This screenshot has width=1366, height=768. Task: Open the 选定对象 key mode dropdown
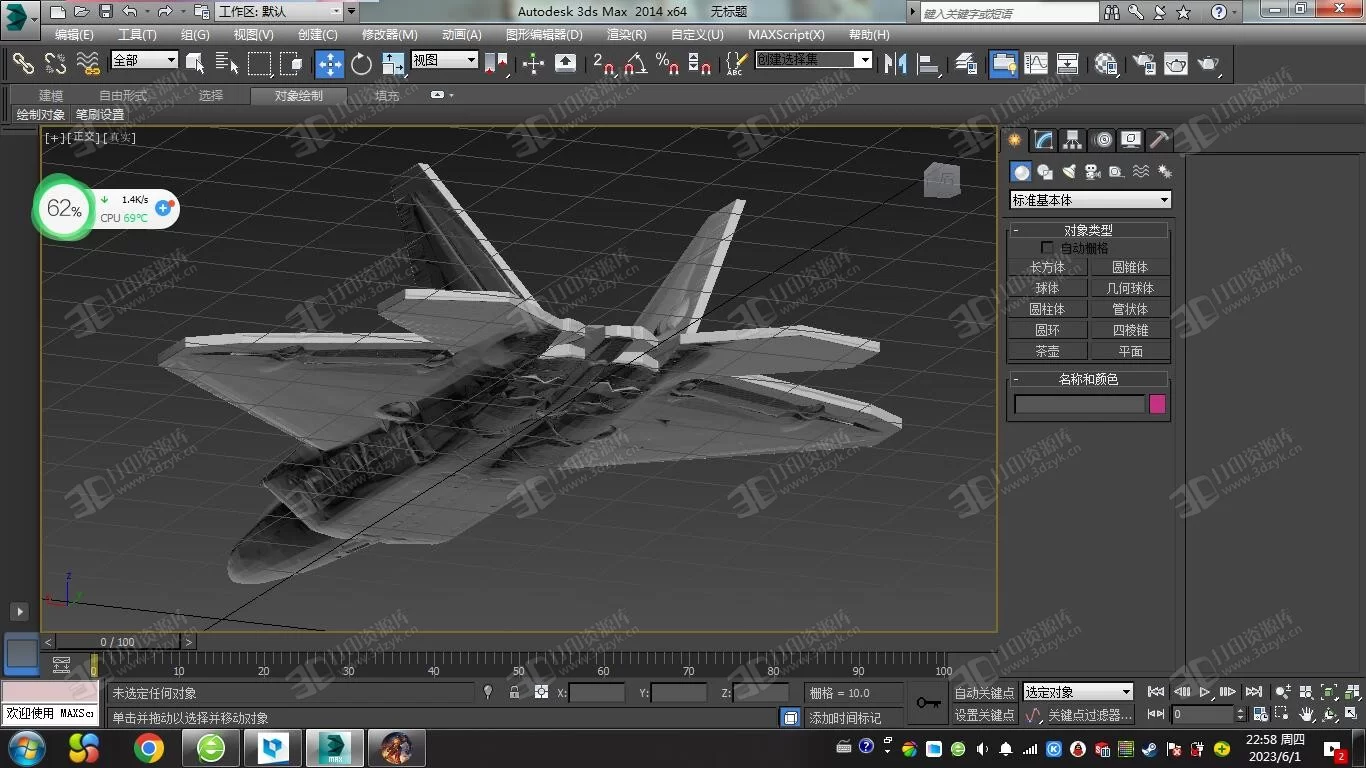1078,692
